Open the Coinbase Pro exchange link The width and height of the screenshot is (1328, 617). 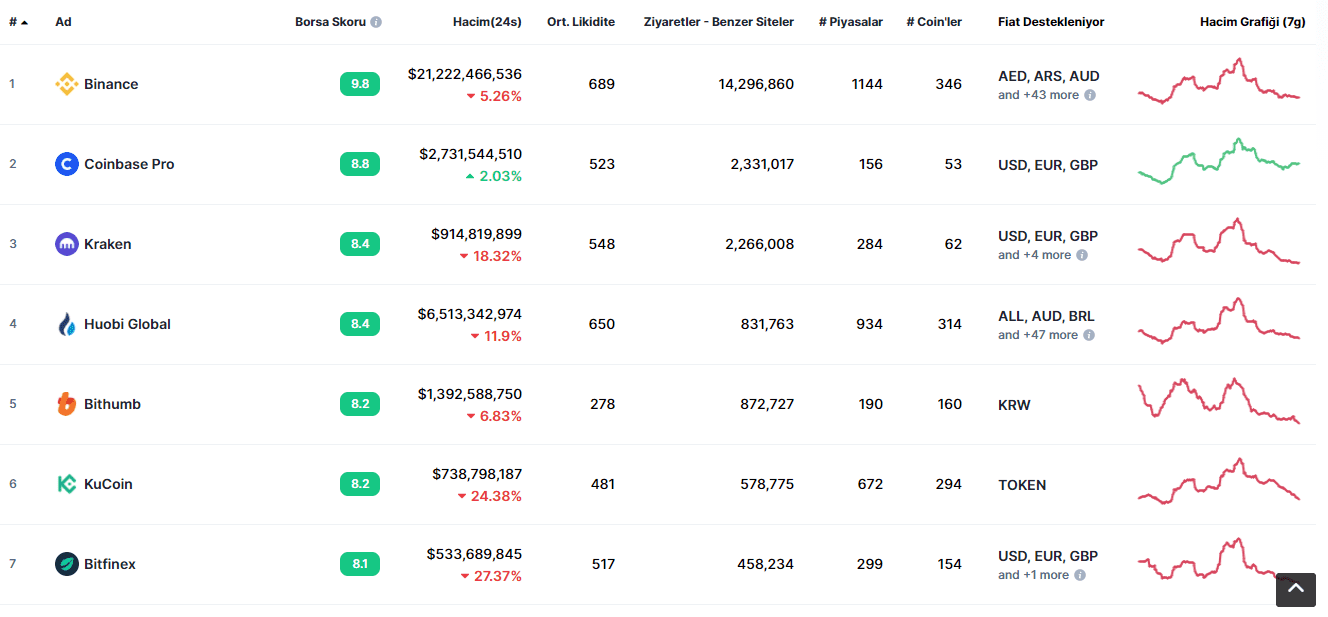click(129, 164)
